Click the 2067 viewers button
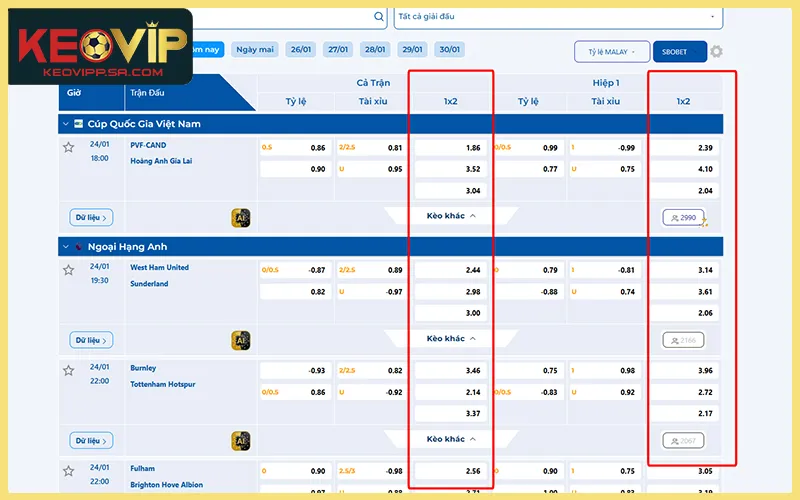800x500 pixels. tap(683, 440)
